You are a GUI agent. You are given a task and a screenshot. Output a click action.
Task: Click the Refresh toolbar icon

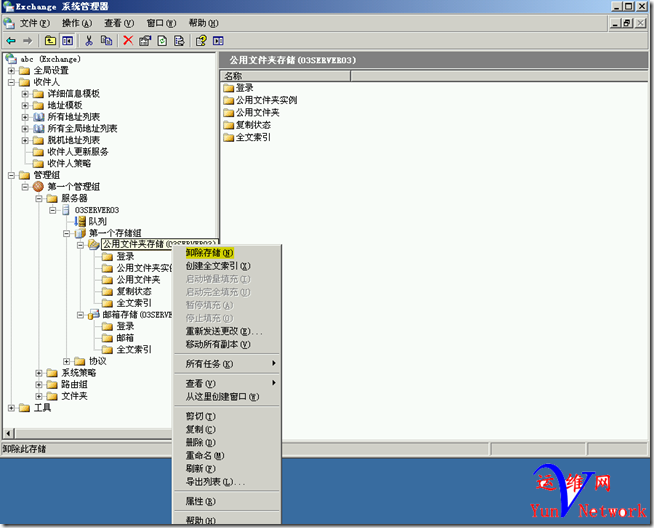coord(162,40)
